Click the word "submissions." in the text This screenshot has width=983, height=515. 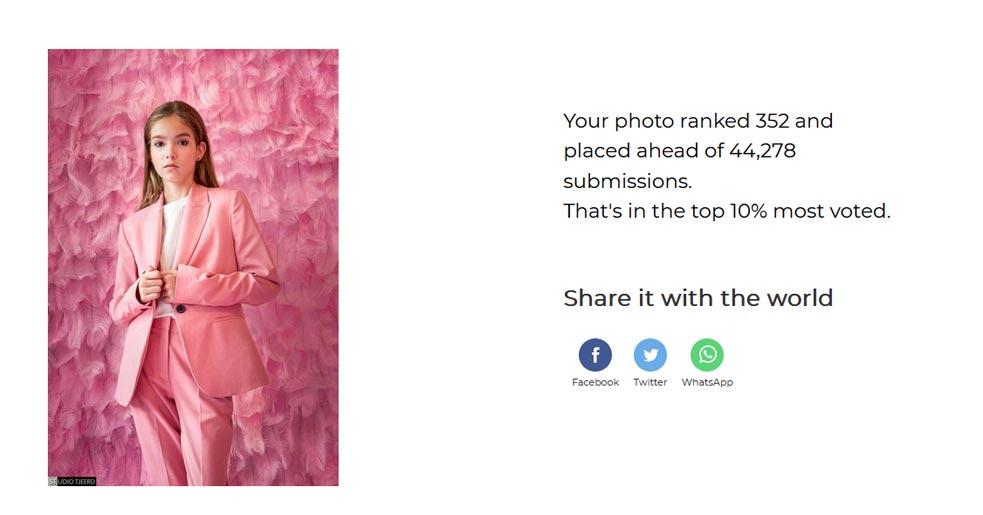tap(628, 181)
